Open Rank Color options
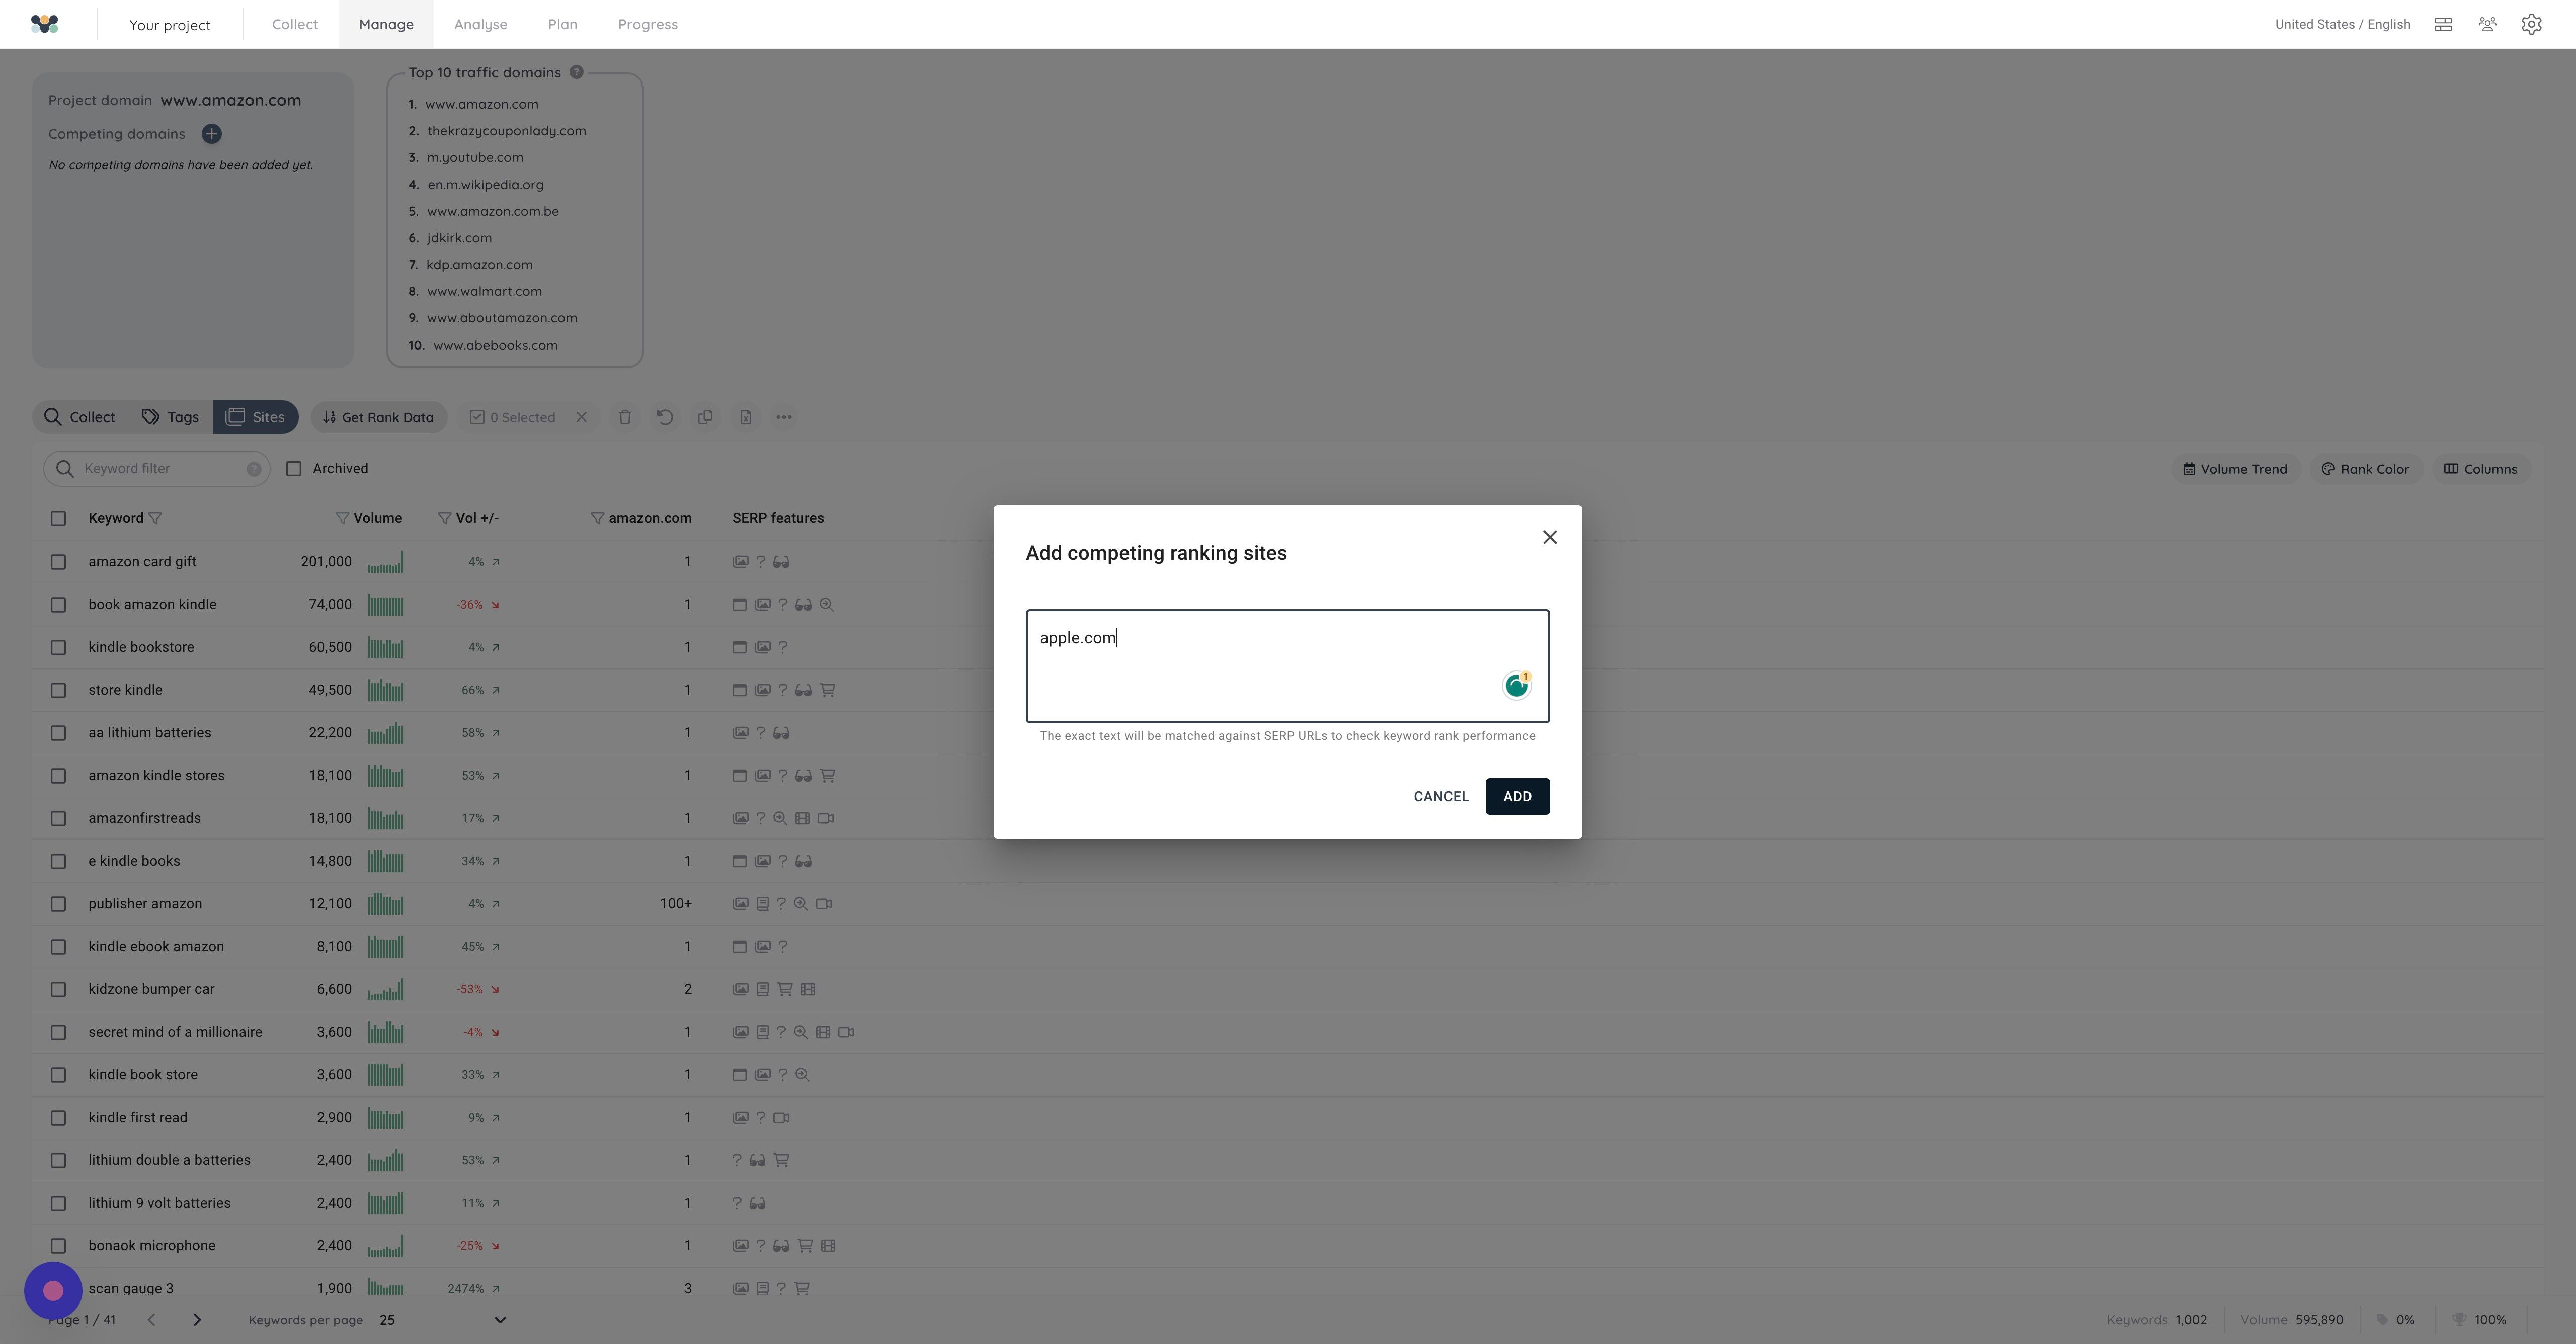2576x1344 pixels. point(2365,469)
